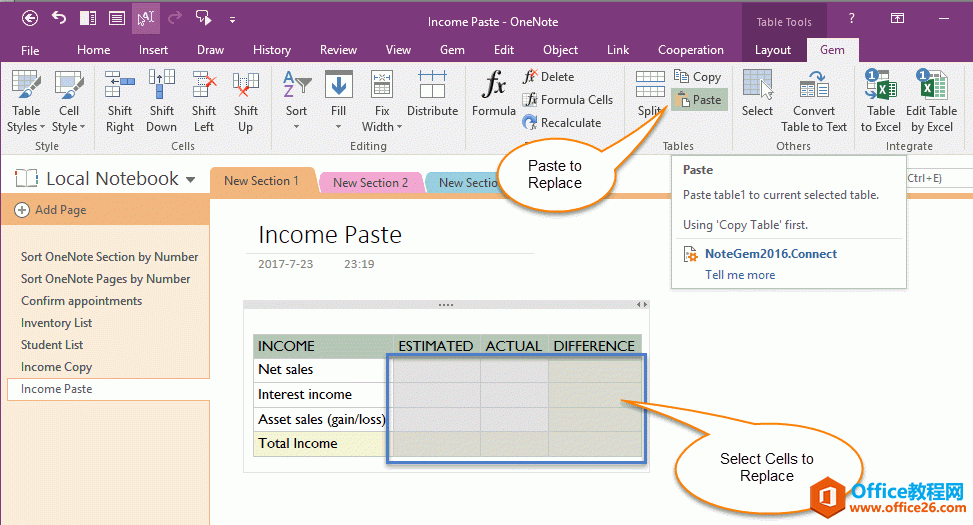The width and height of the screenshot is (973, 525).
Task: Click Recalculate formulas
Action: [562, 123]
